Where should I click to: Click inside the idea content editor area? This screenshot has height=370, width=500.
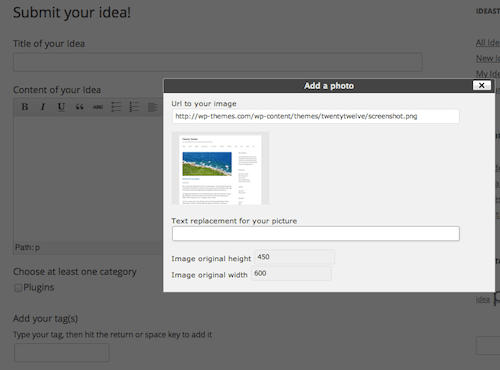[x=88, y=178]
